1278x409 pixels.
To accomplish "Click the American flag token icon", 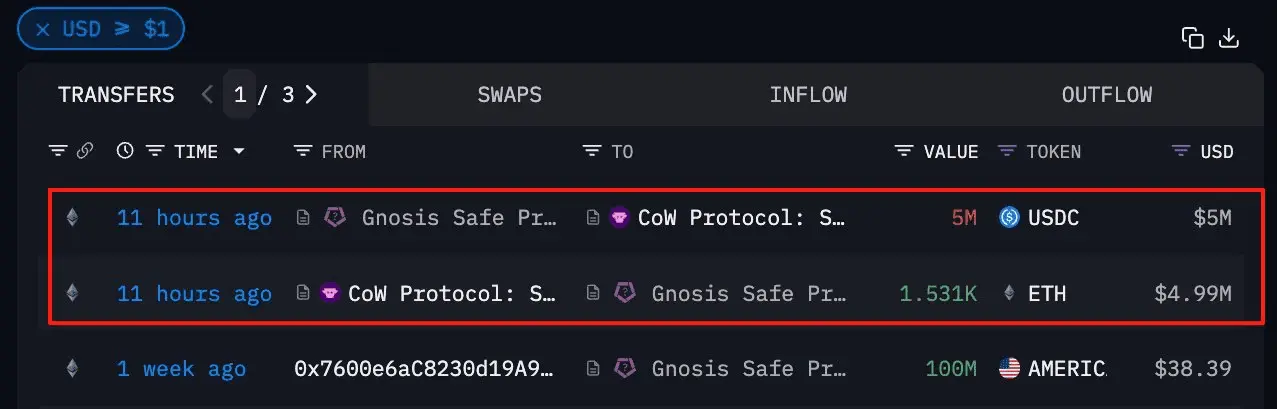I will pos(1009,368).
